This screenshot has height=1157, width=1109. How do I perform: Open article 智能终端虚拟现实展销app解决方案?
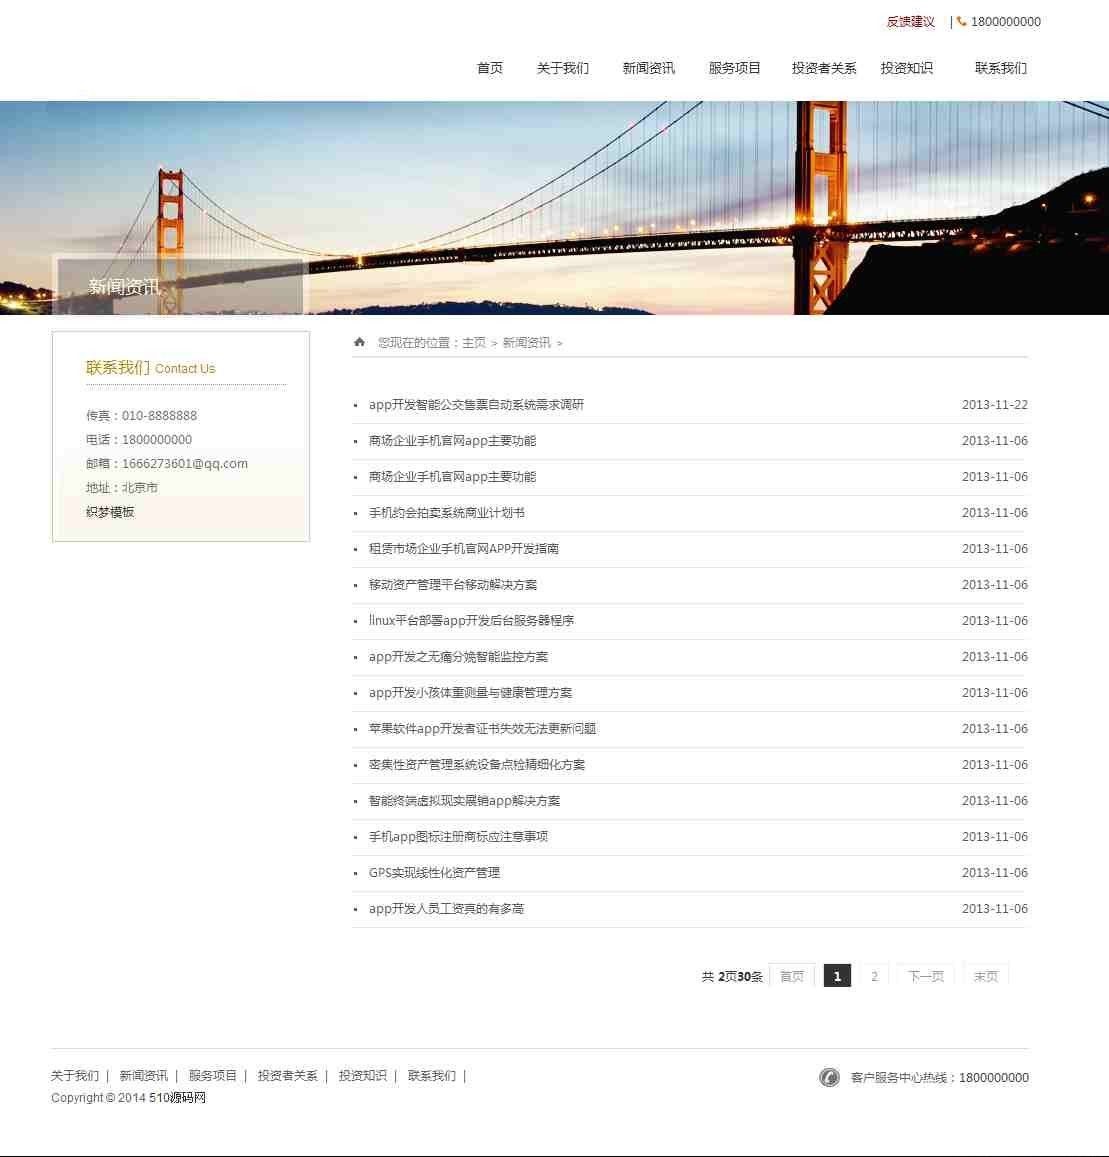click(x=464, y=801)
